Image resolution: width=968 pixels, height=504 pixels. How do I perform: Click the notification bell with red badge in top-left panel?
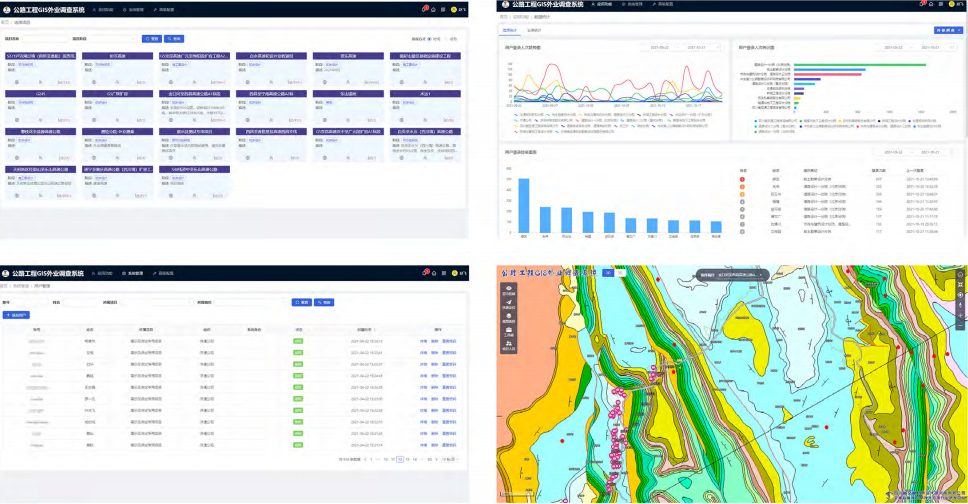coord(423,9)
